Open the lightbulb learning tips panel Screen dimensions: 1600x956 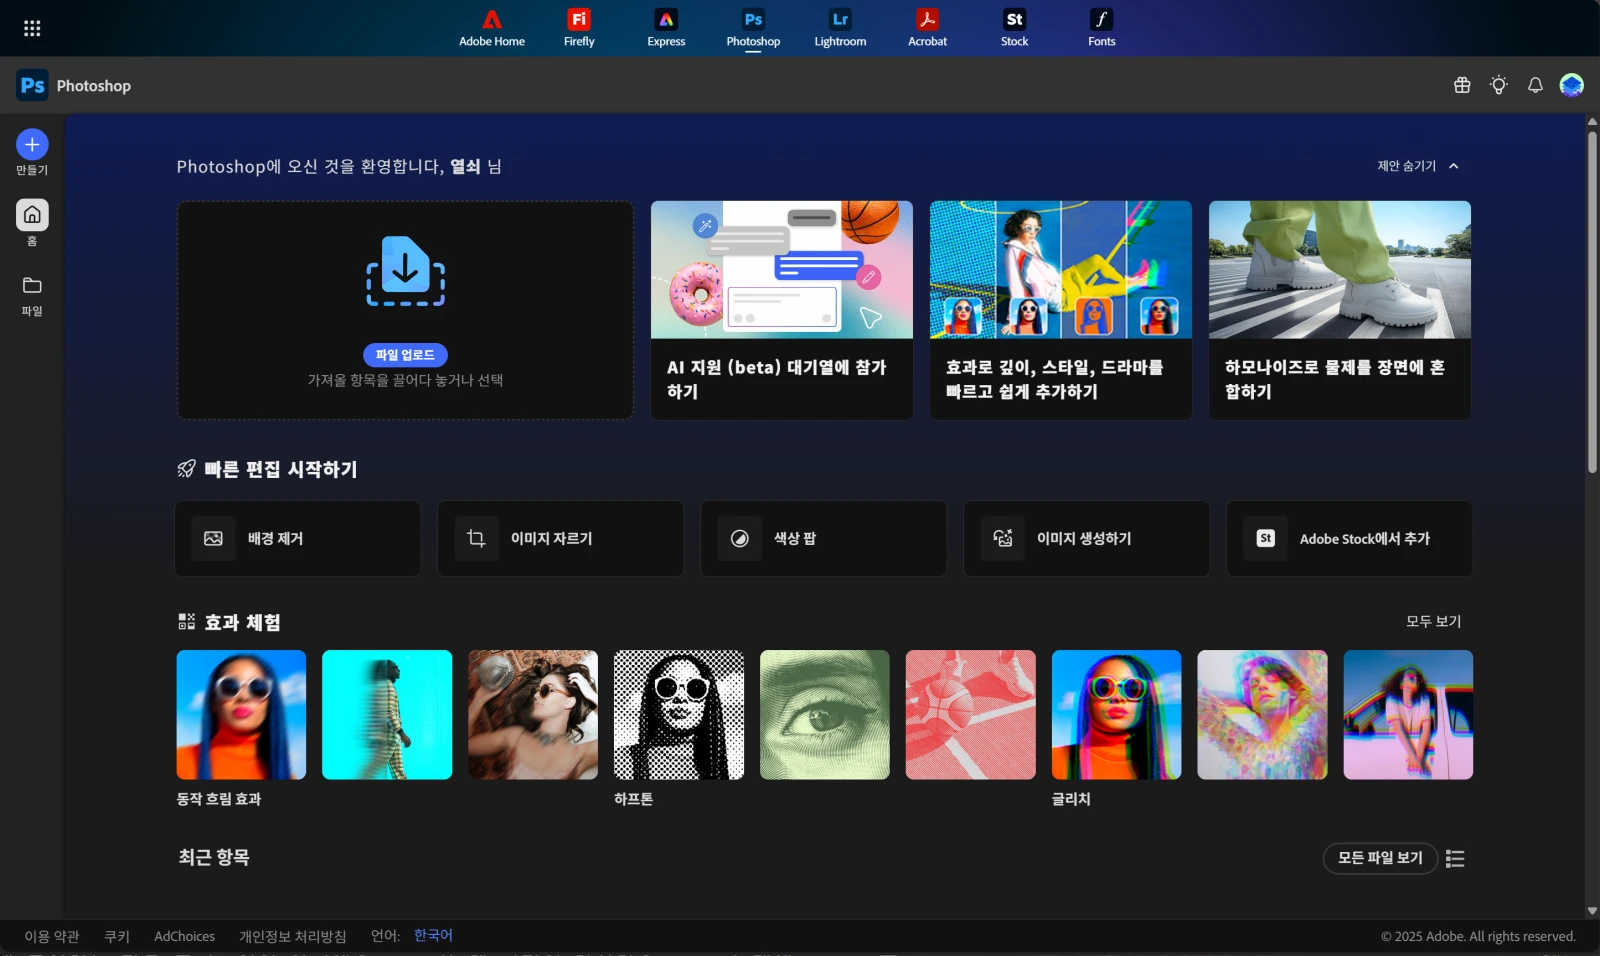[1498, 85]
